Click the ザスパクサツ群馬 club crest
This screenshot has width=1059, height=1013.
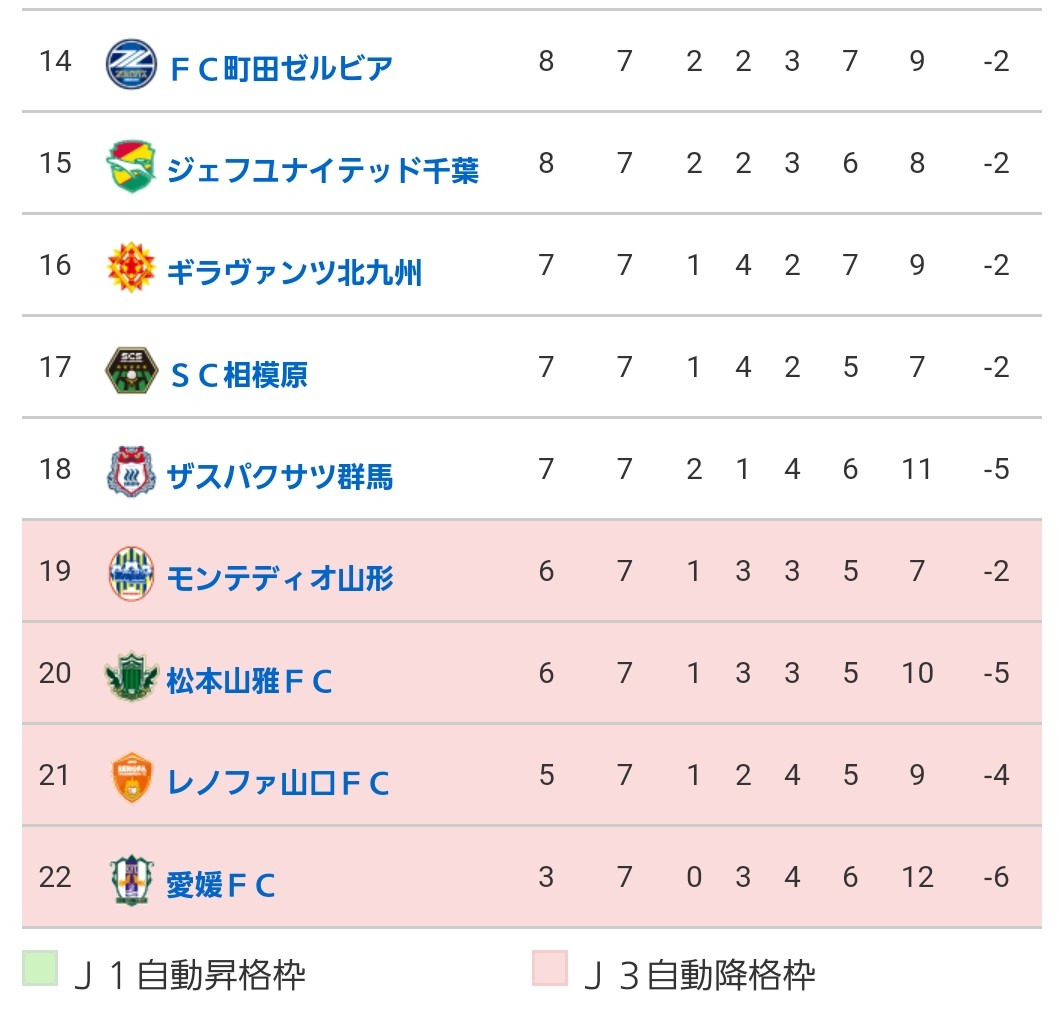click(x=131, y=473)
